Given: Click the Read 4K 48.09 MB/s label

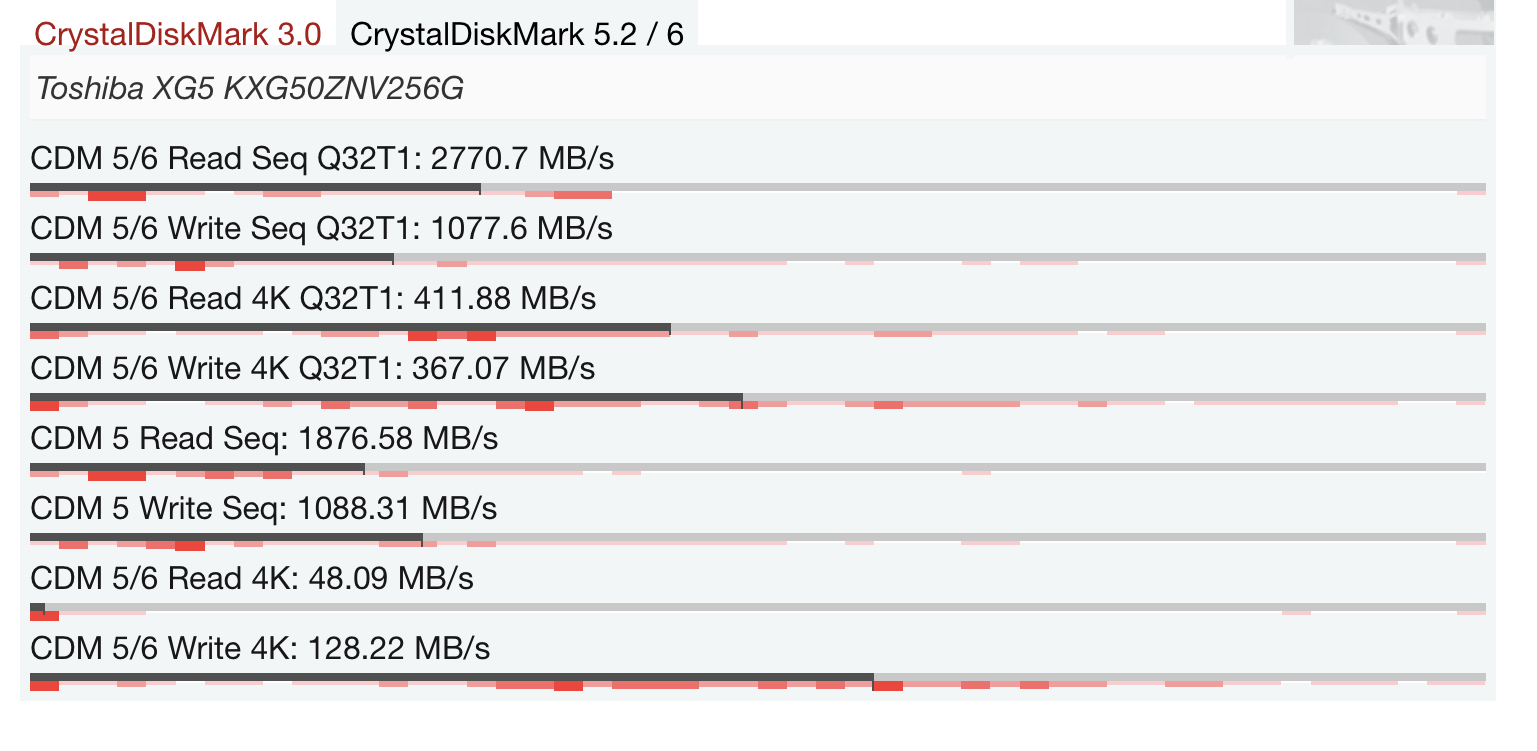Looking at the screenshot, I should [x=253, y=579].
